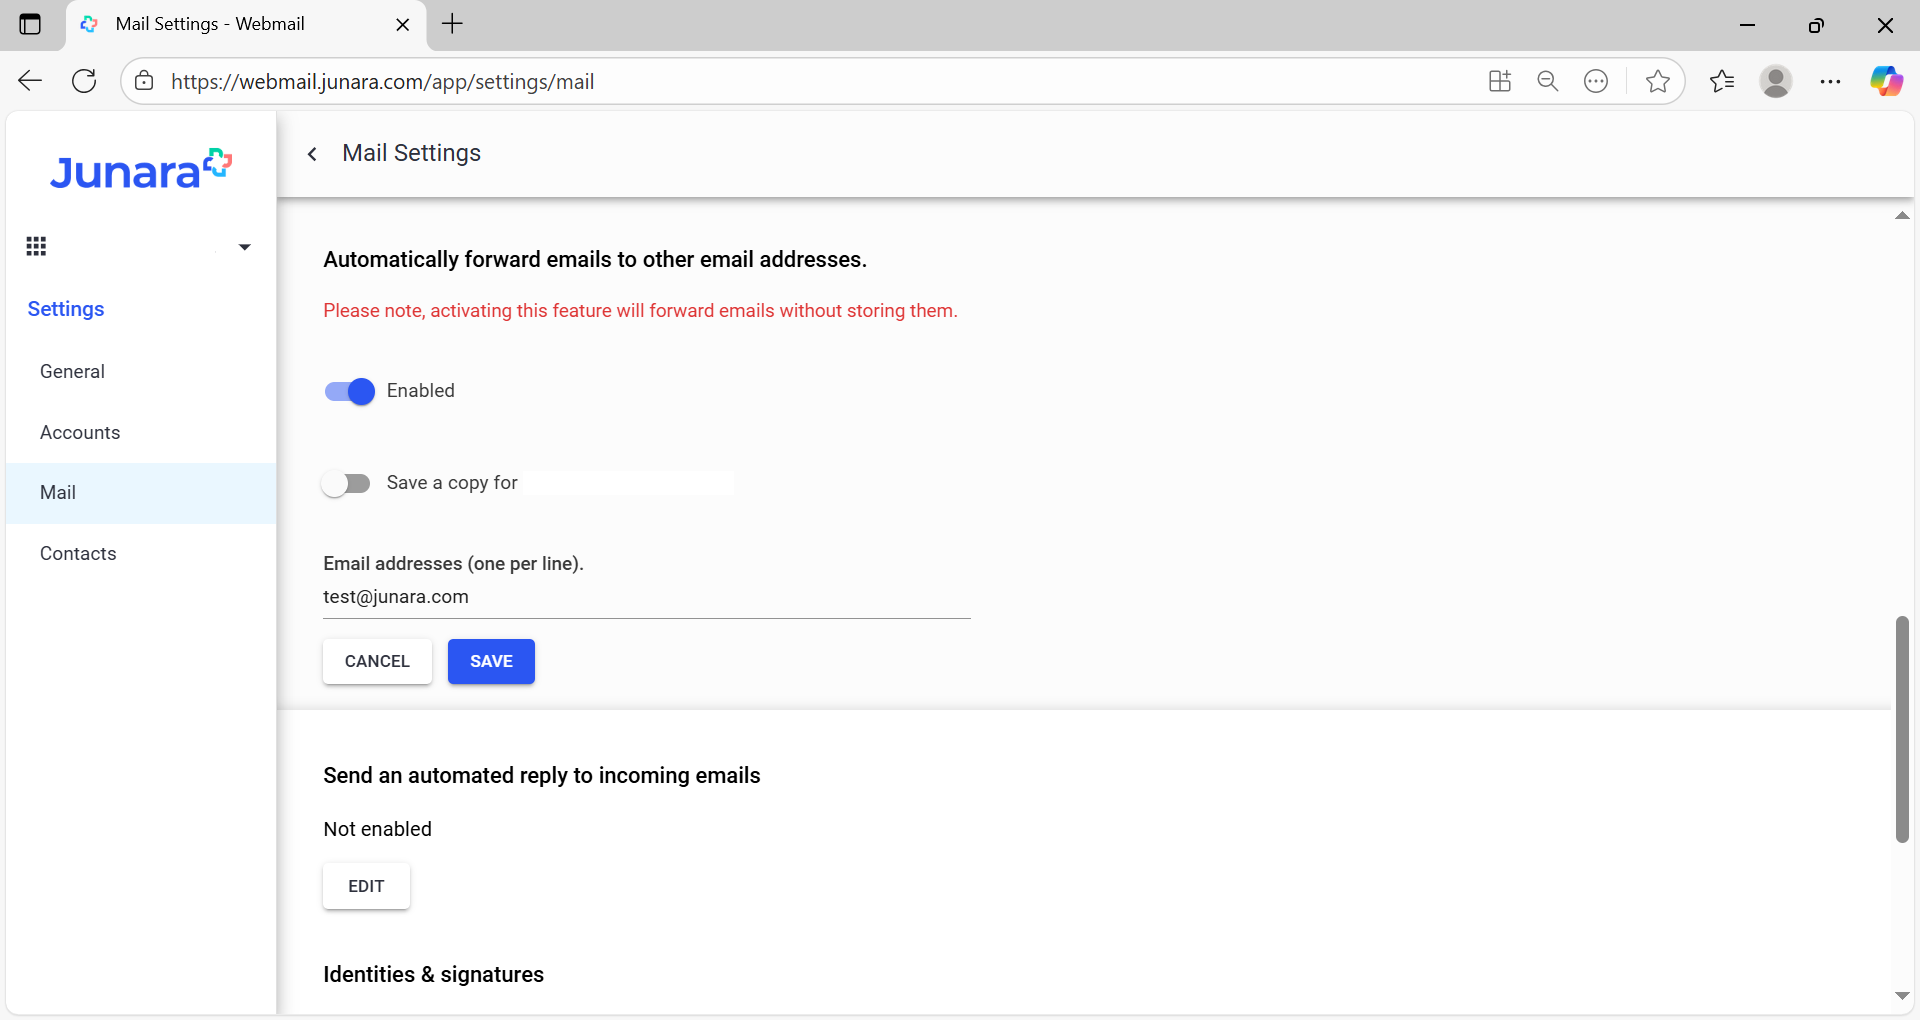
Task: Launch Copilot sidebar icon
Action: (x=1886, y=81)
